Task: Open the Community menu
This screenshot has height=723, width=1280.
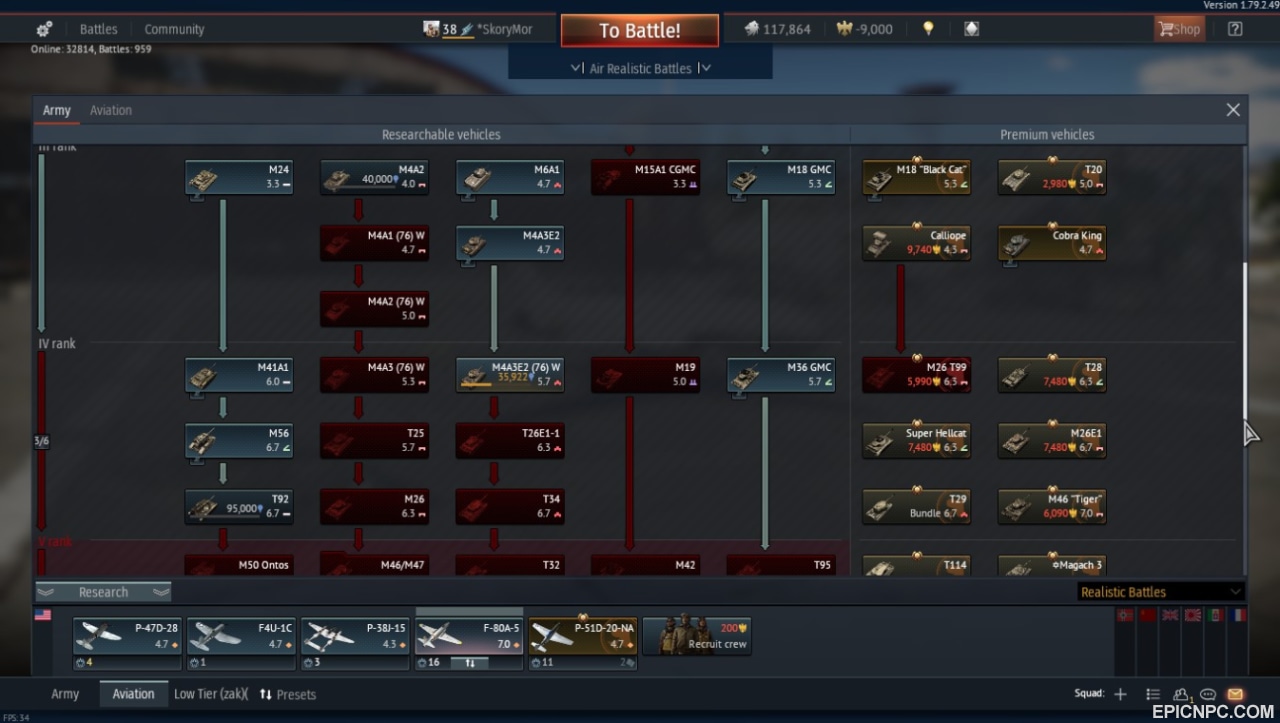Action: tap(174, 29)
